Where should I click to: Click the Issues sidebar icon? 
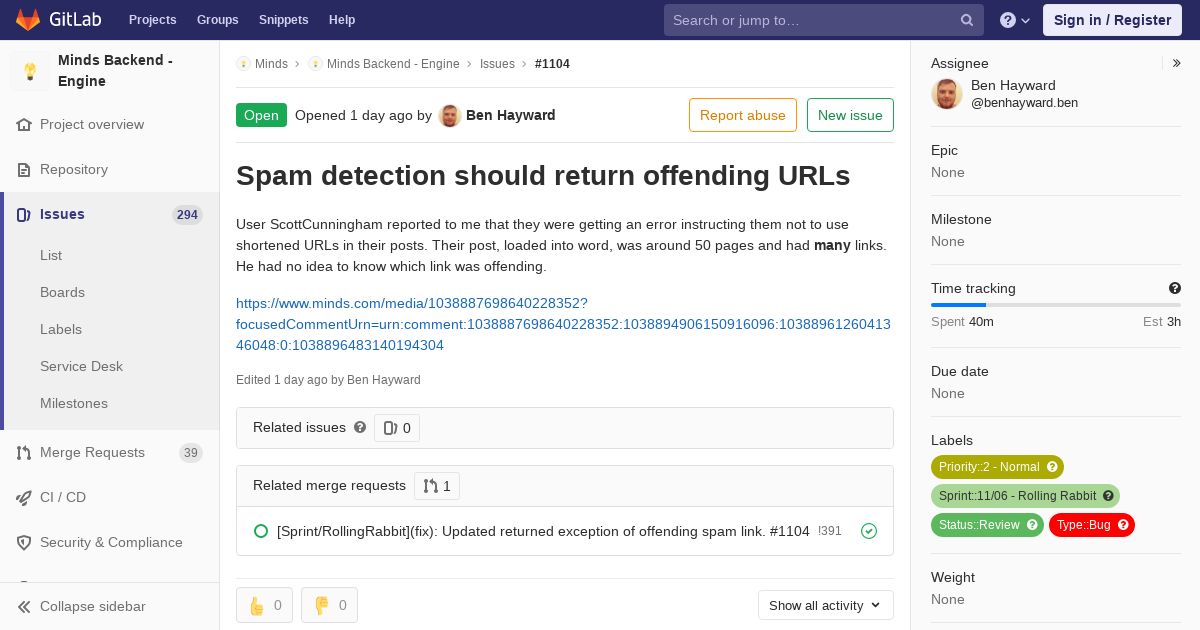tap(24, 215)
